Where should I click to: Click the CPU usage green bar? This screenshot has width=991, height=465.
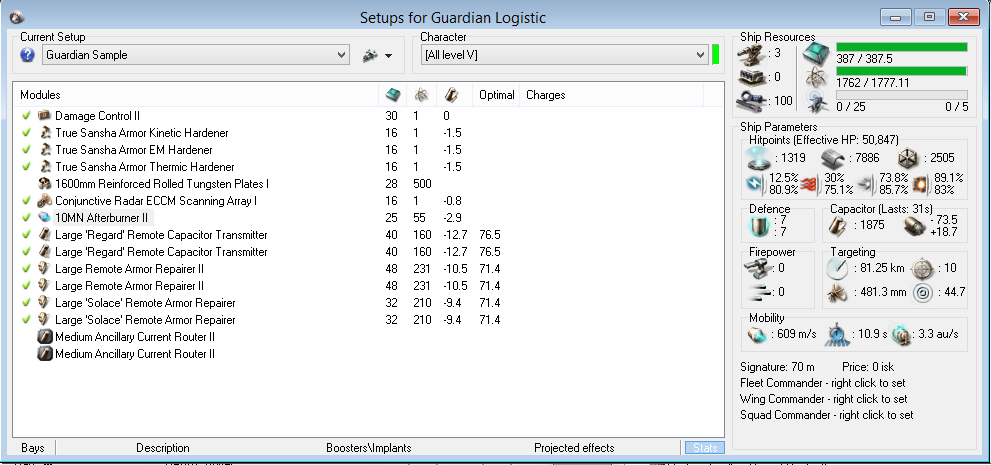pyautogui.click(x=902, y=47)
